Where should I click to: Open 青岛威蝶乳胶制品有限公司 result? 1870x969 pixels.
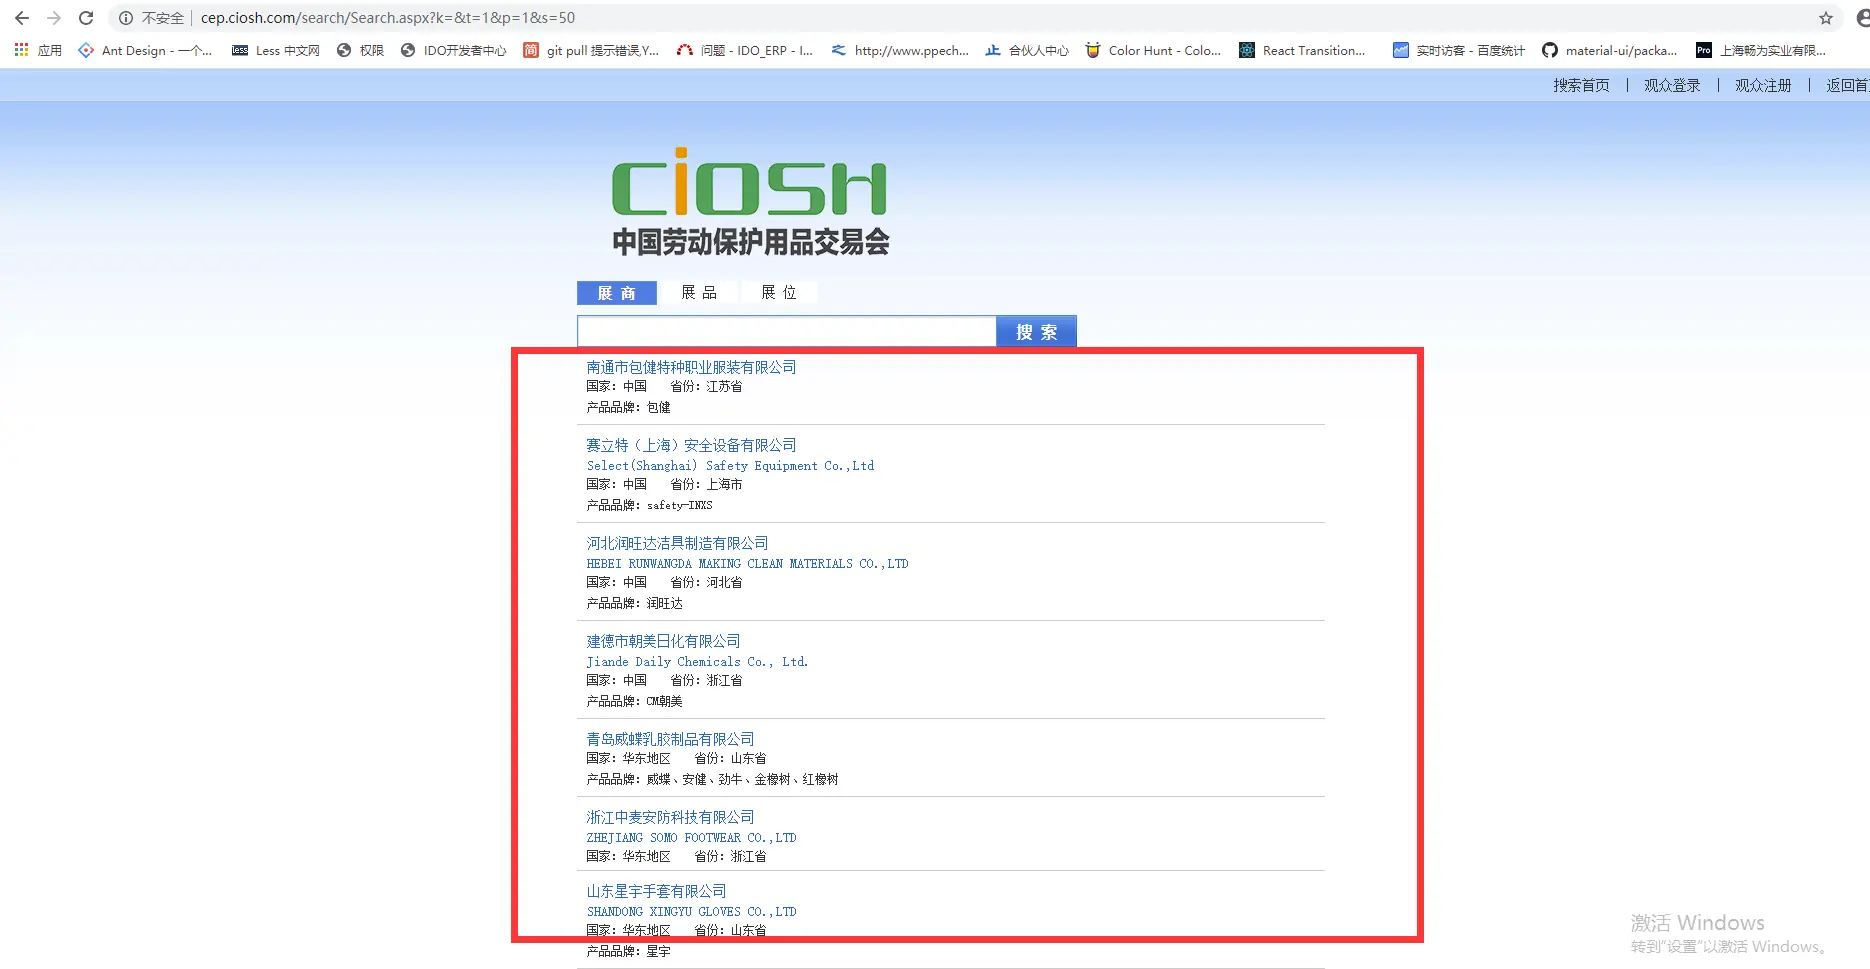click(670, 739)
